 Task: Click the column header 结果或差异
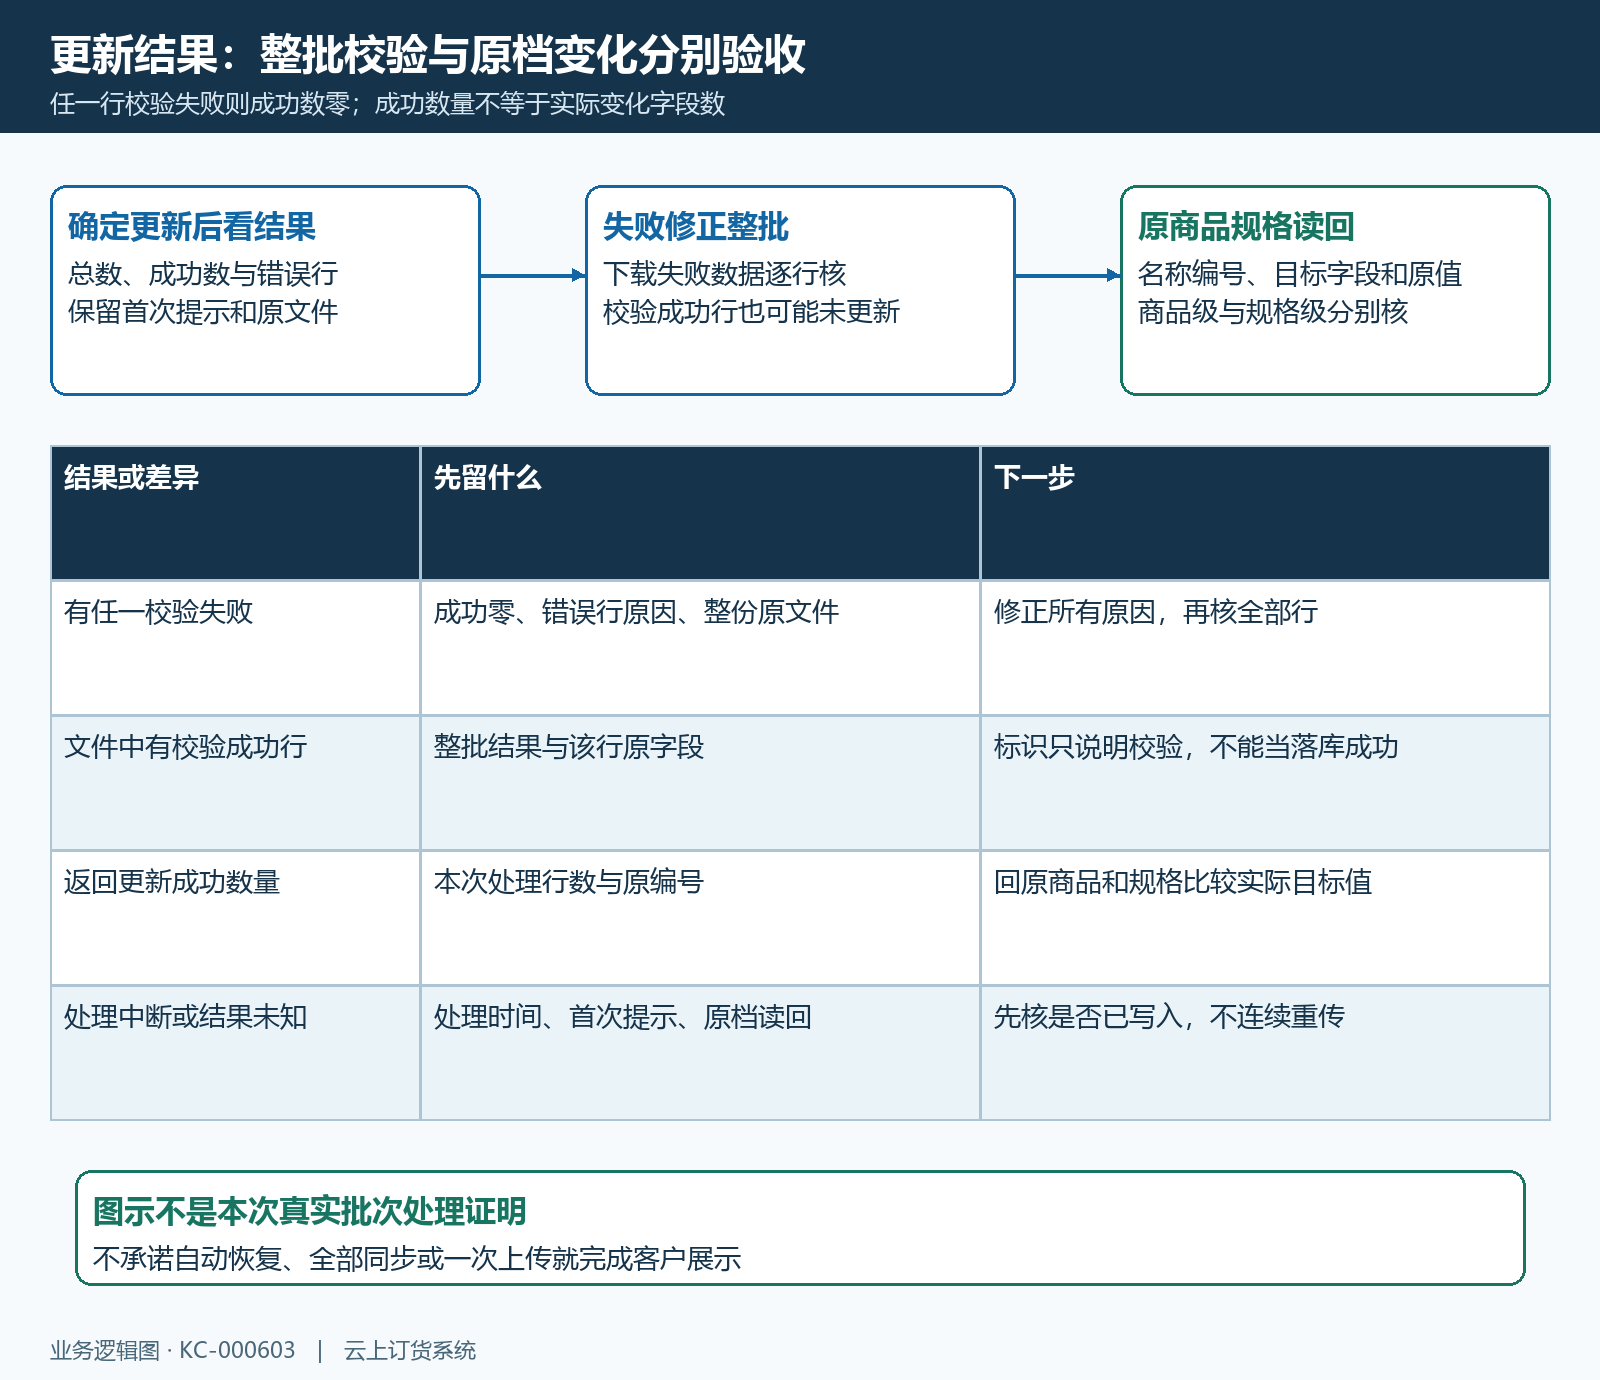pos(236,513)
